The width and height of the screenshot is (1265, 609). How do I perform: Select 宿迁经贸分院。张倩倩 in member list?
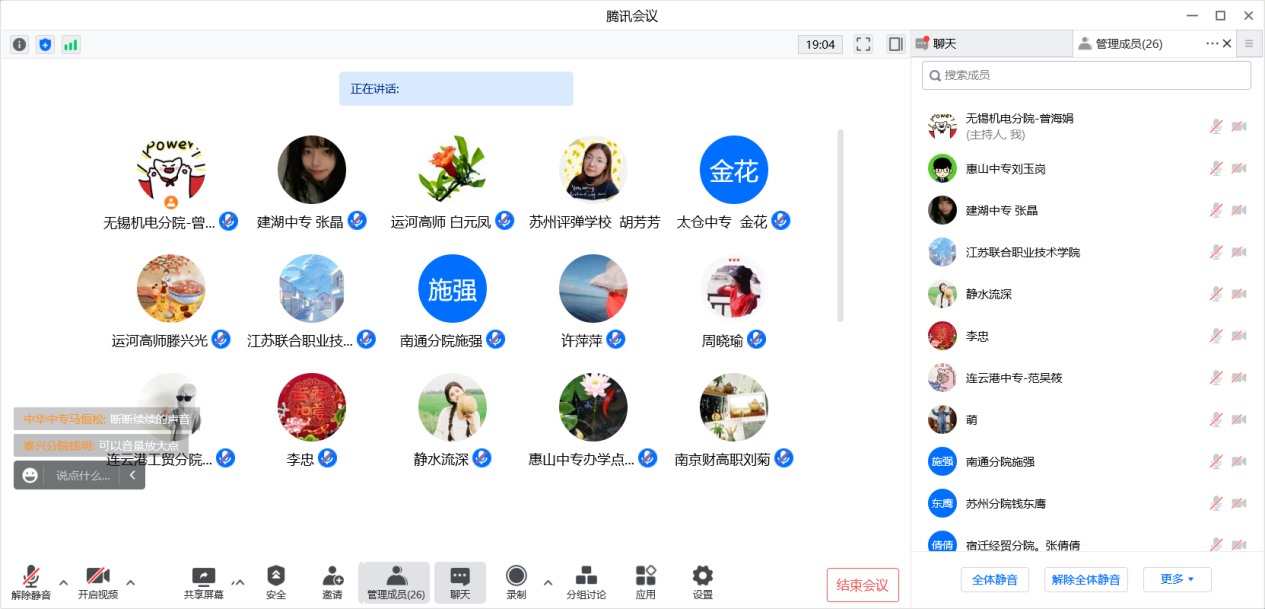pyautogui.click(x=1086, y=543)
